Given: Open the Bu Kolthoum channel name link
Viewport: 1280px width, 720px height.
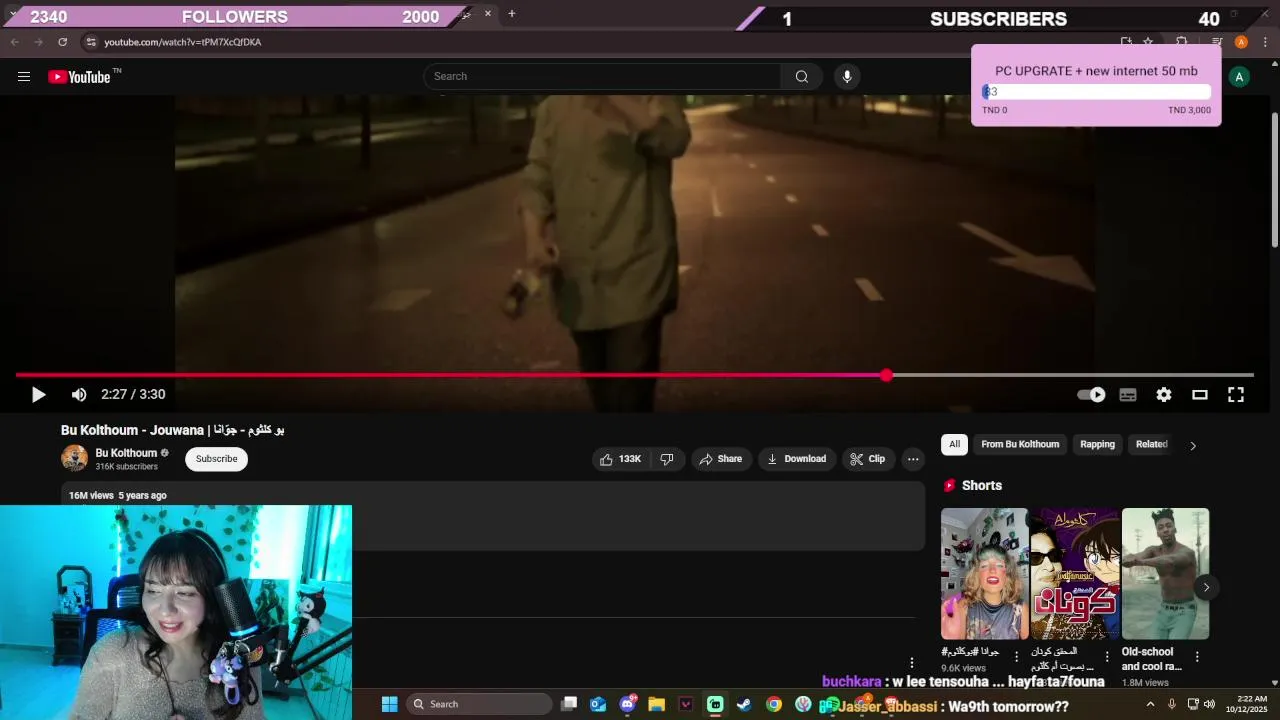Looking at the screenshot, I should [126, 453].
